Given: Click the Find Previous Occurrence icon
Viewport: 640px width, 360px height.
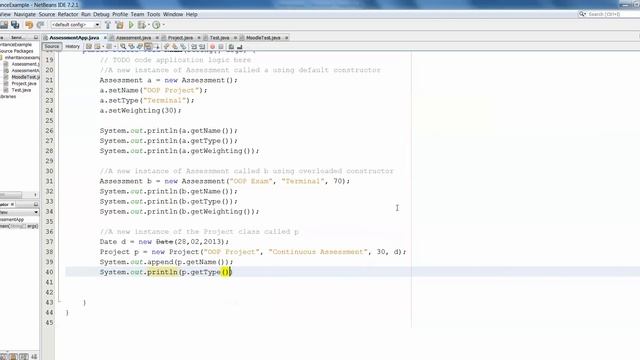Looking at the screenshot, I should (131, 47).
